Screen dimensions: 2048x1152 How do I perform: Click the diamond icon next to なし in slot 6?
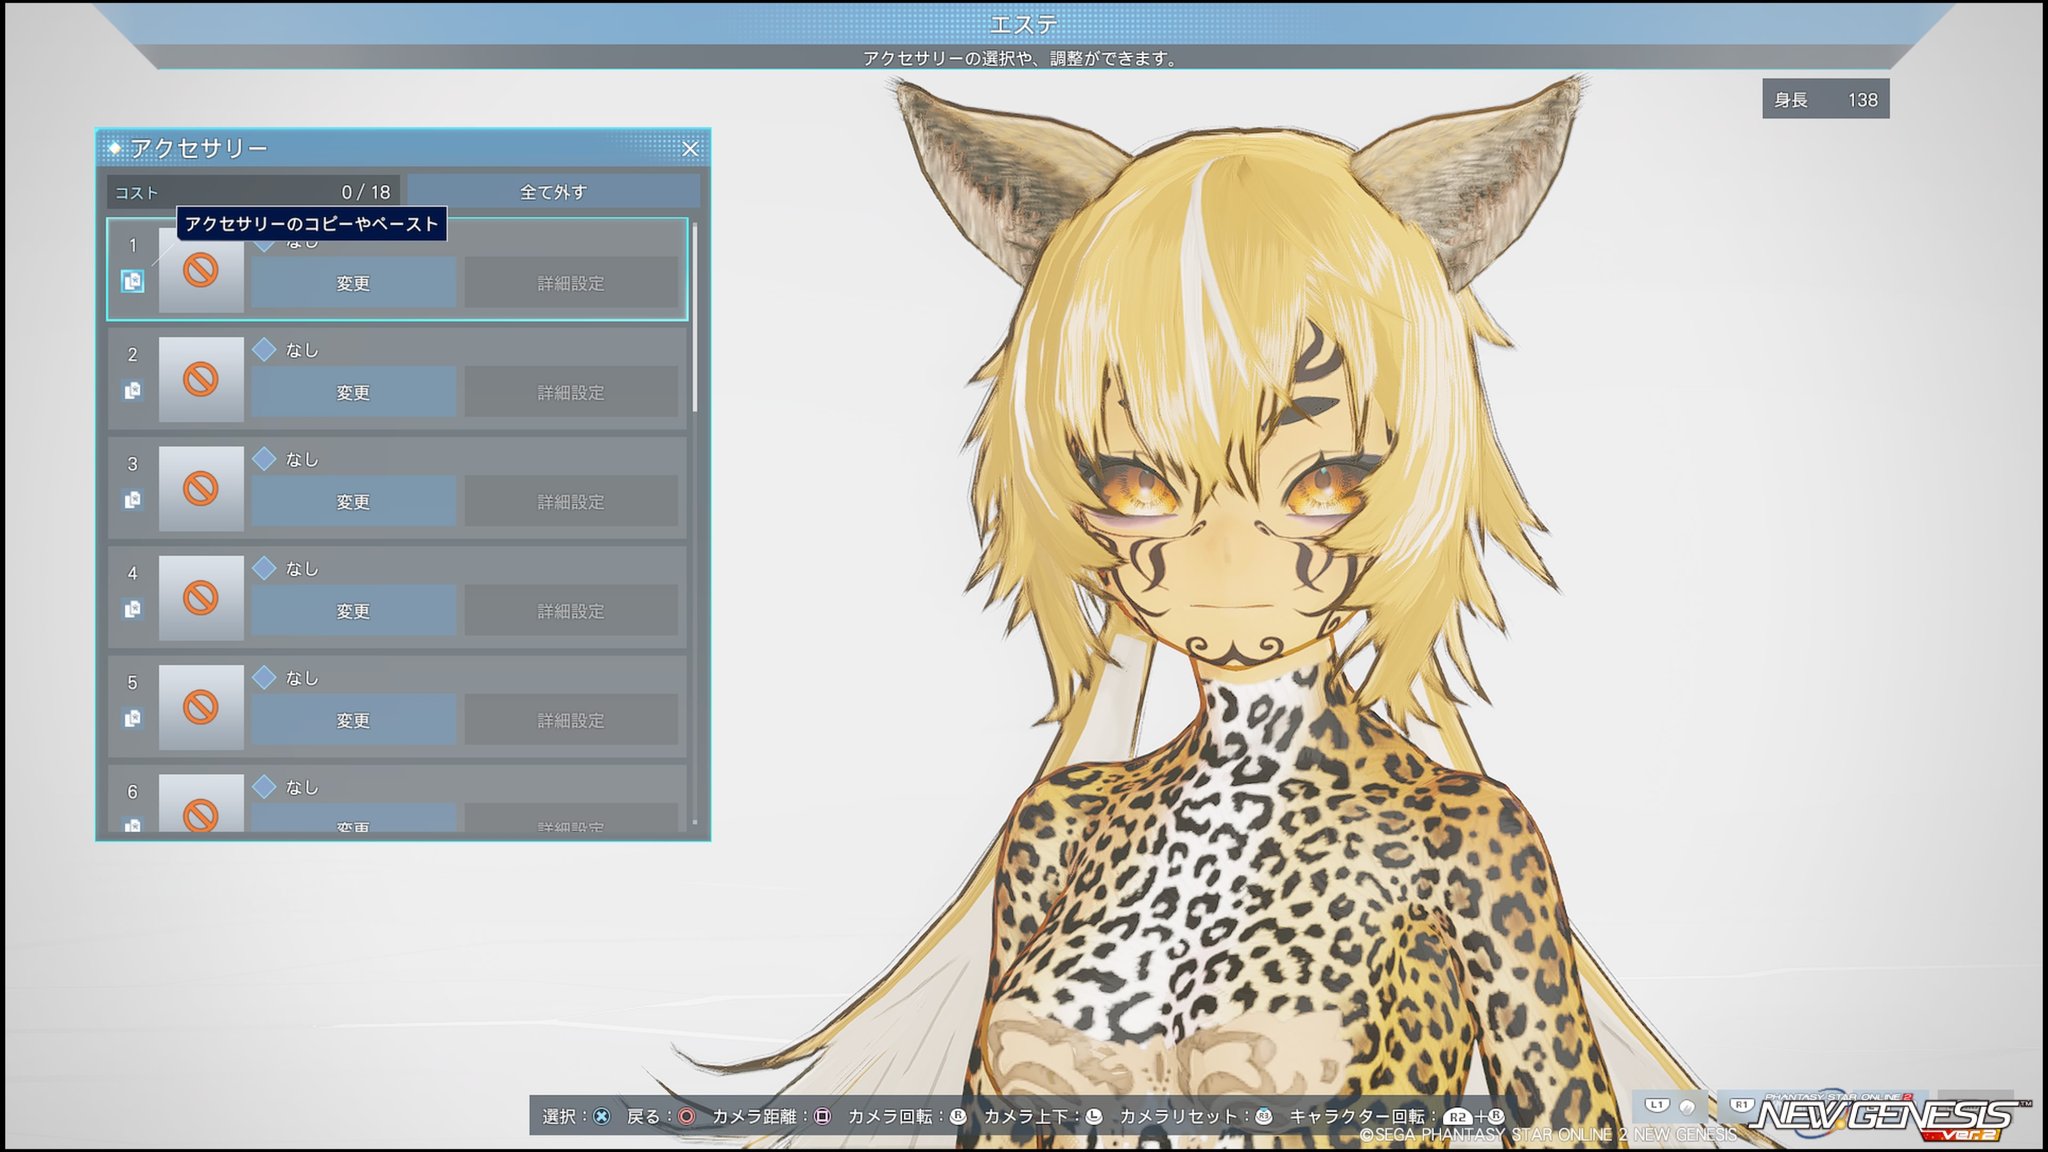264,786
